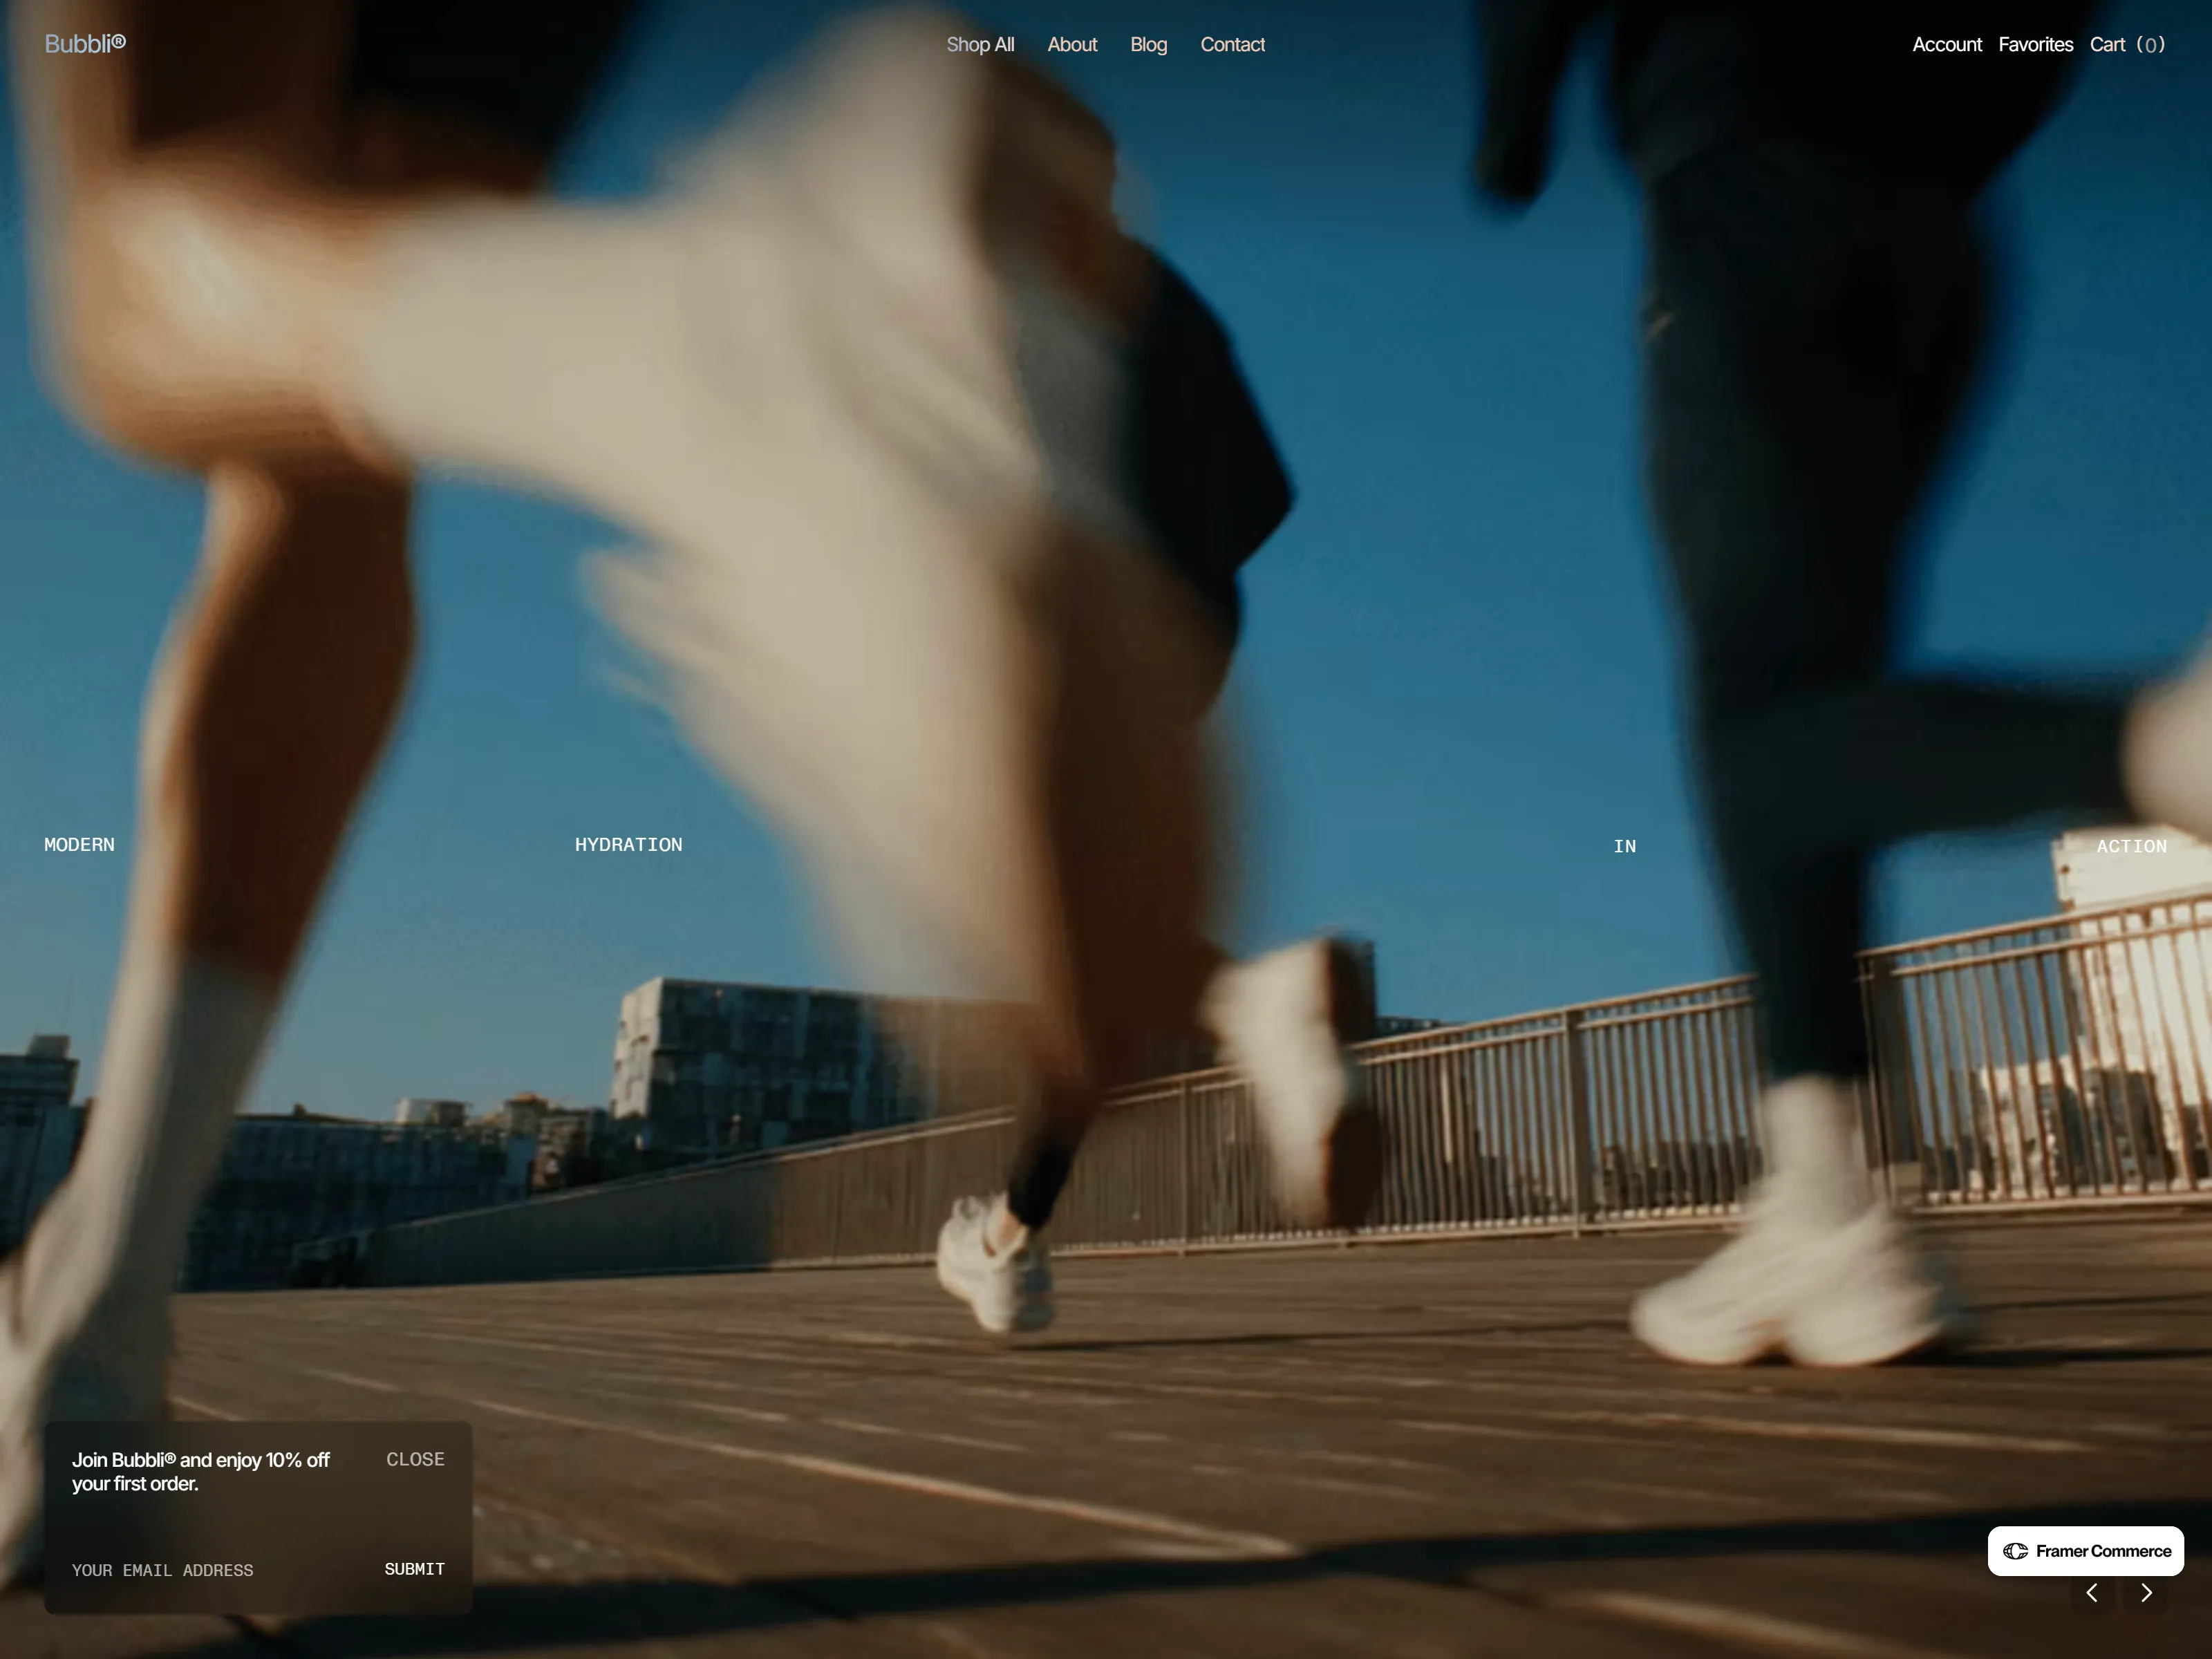Click the MODERN hero text

tap(79, 845)
